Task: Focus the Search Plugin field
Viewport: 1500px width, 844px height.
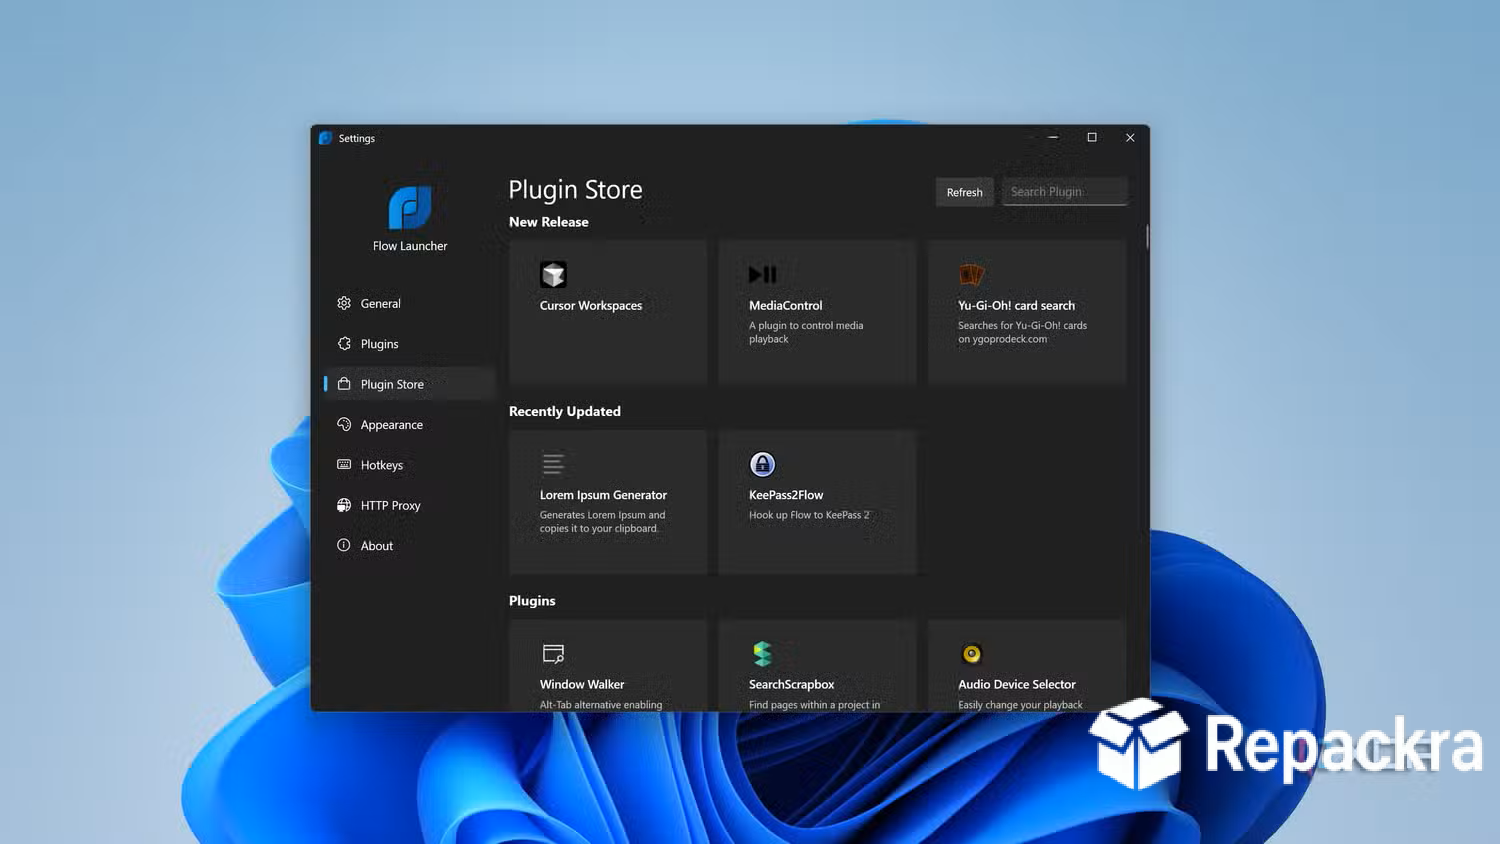Action: [1065, 191]
